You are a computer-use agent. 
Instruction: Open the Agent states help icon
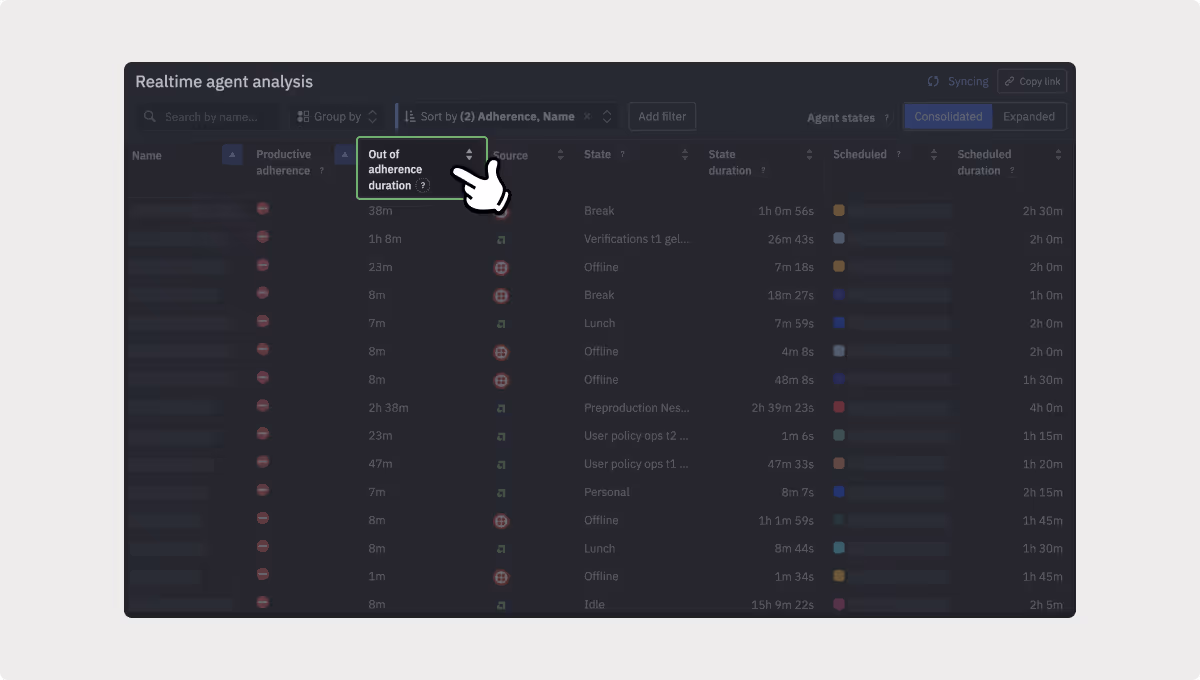coord(886,118)
